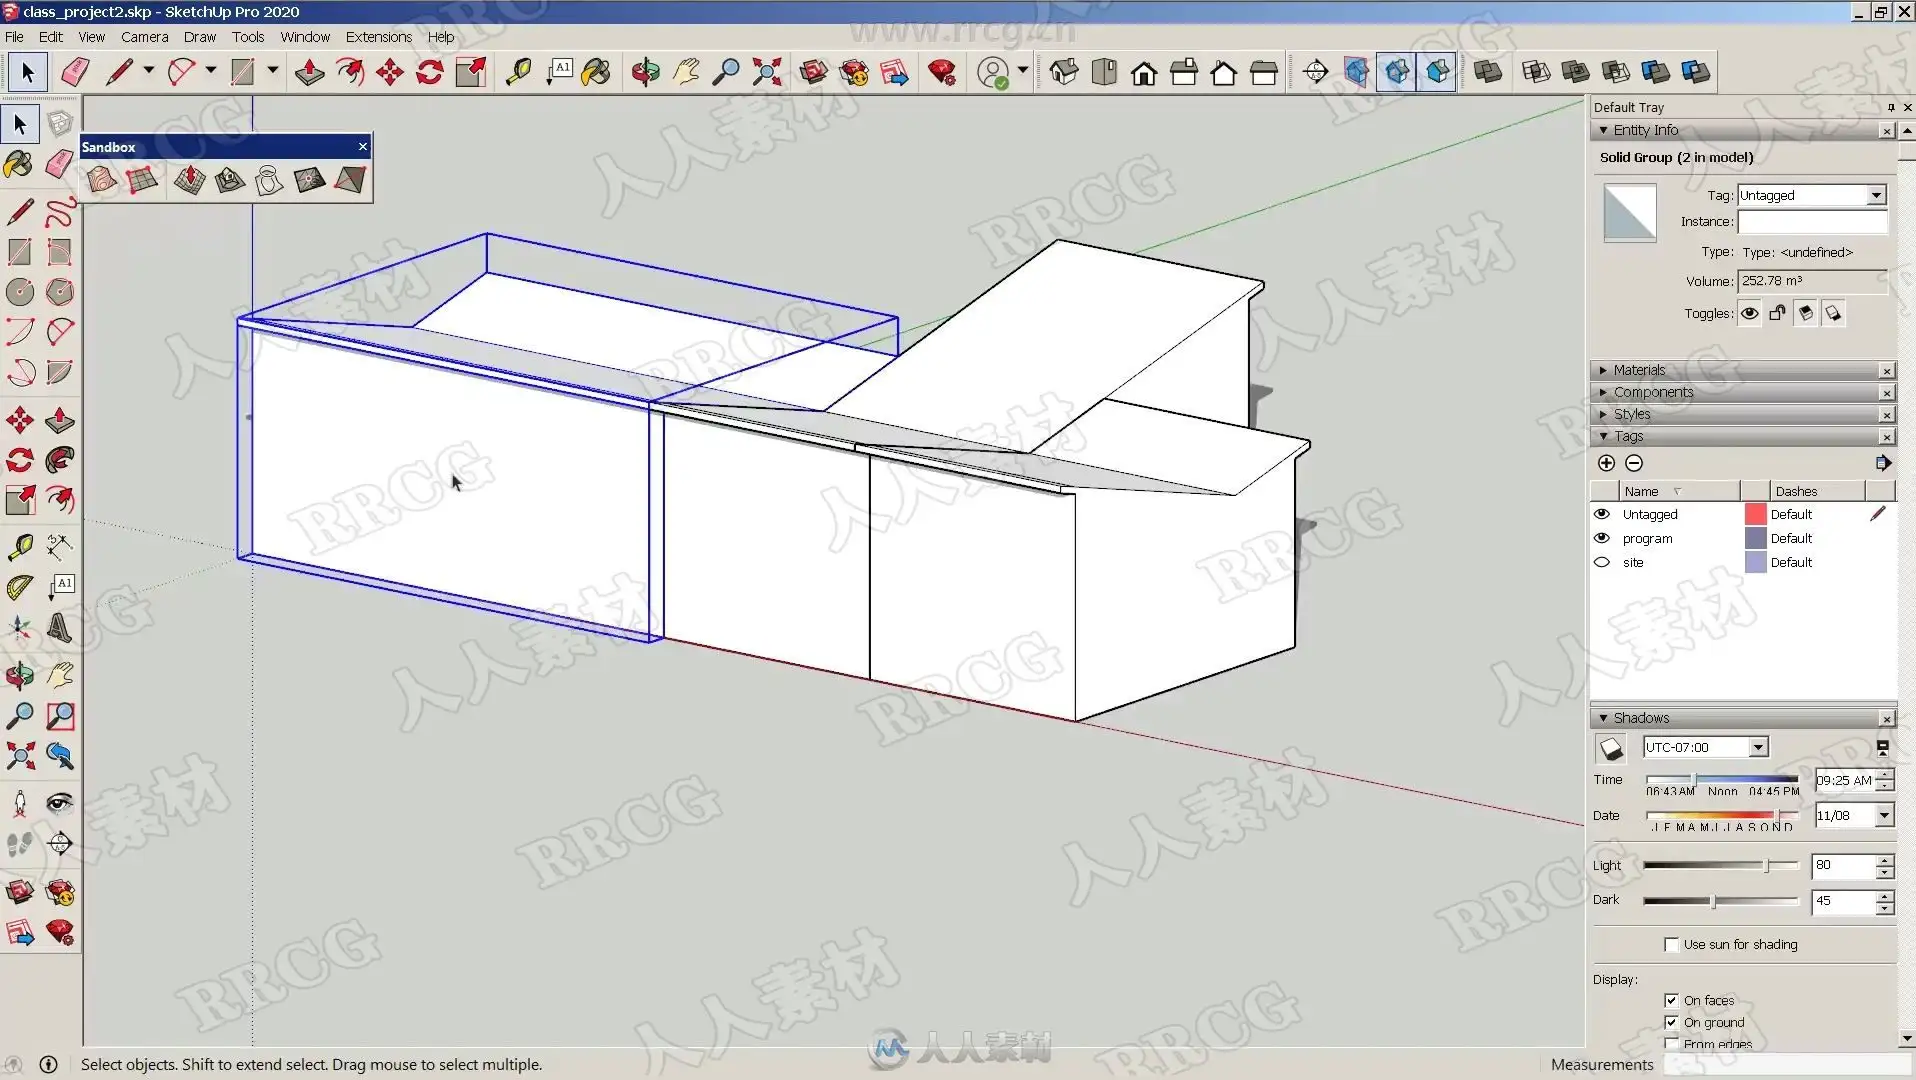Toggle visibility of the Untagged tag
Image resolution: width=1916 pixels, height=1080 pixels.
pos(1602,514)
